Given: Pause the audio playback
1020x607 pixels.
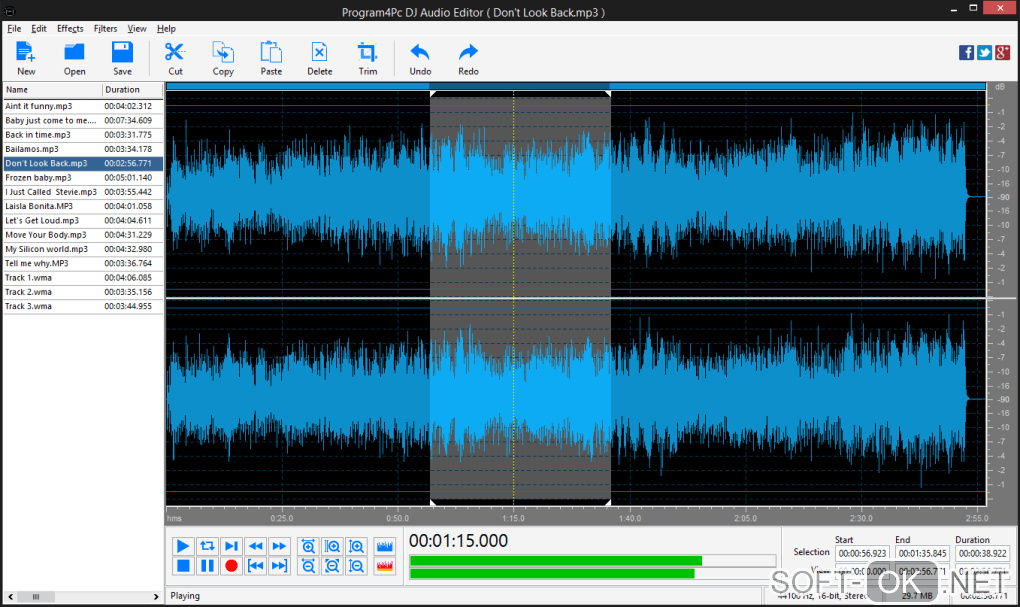Looking at the screenshot, I should [x=207, y=566].
